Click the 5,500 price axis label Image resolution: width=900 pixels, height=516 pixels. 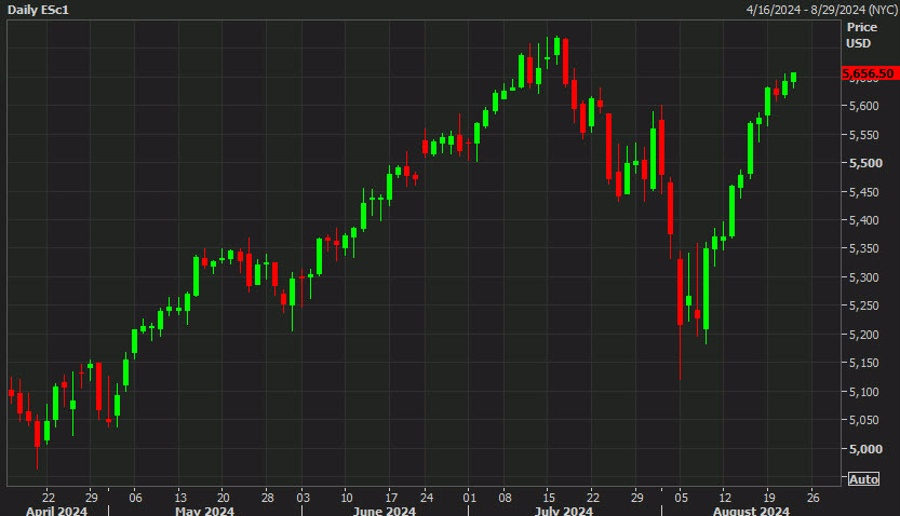point(866,163)
